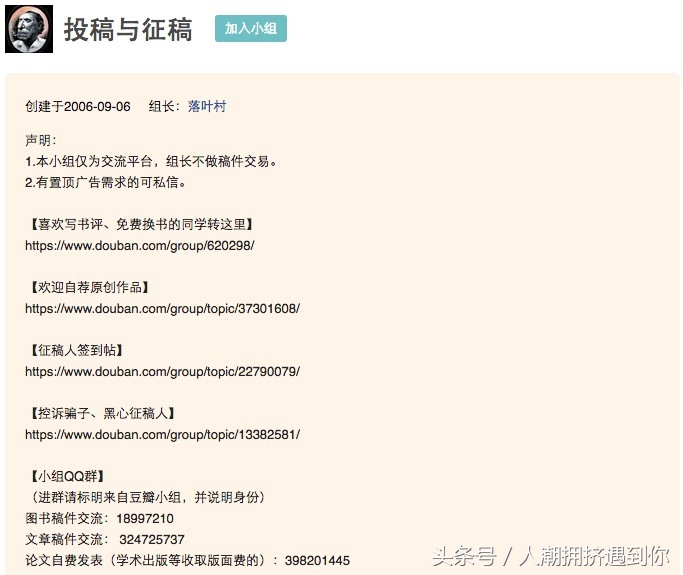Open the topic/13382581/ URL

(162, 434)
